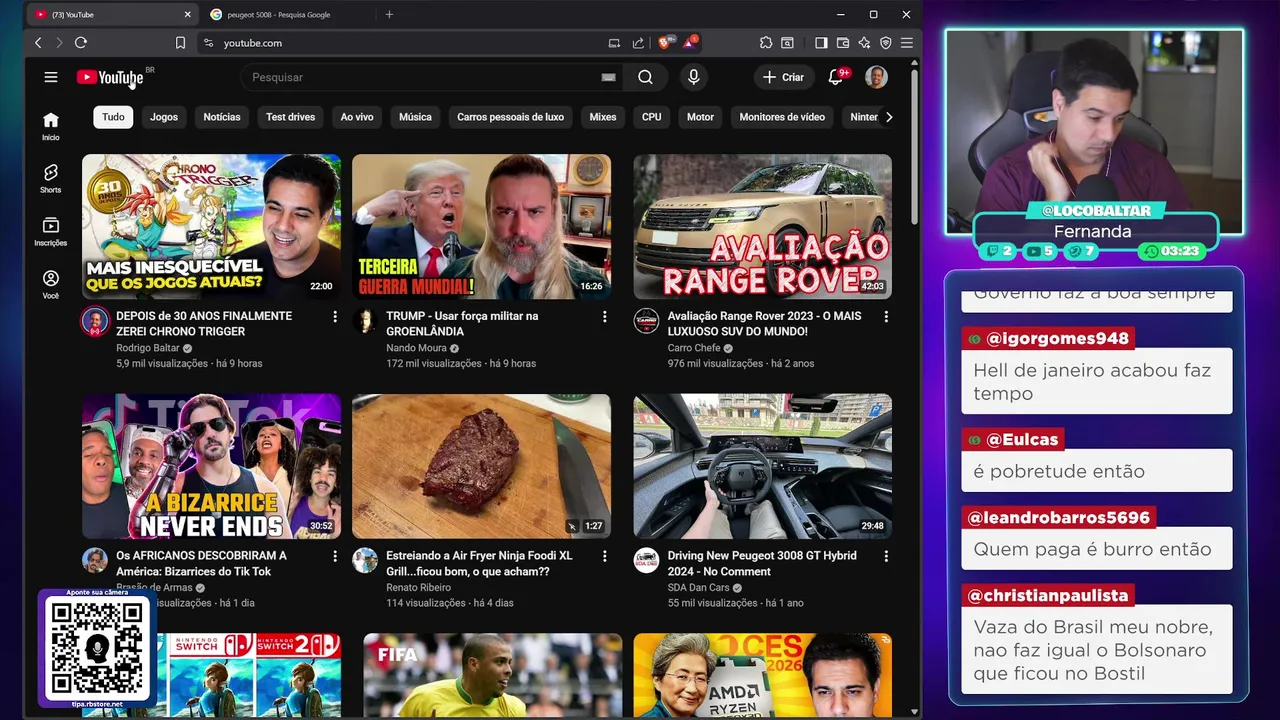Select the Ao vivo filter chip
1280x720 pixels.
tap(357, 117)
